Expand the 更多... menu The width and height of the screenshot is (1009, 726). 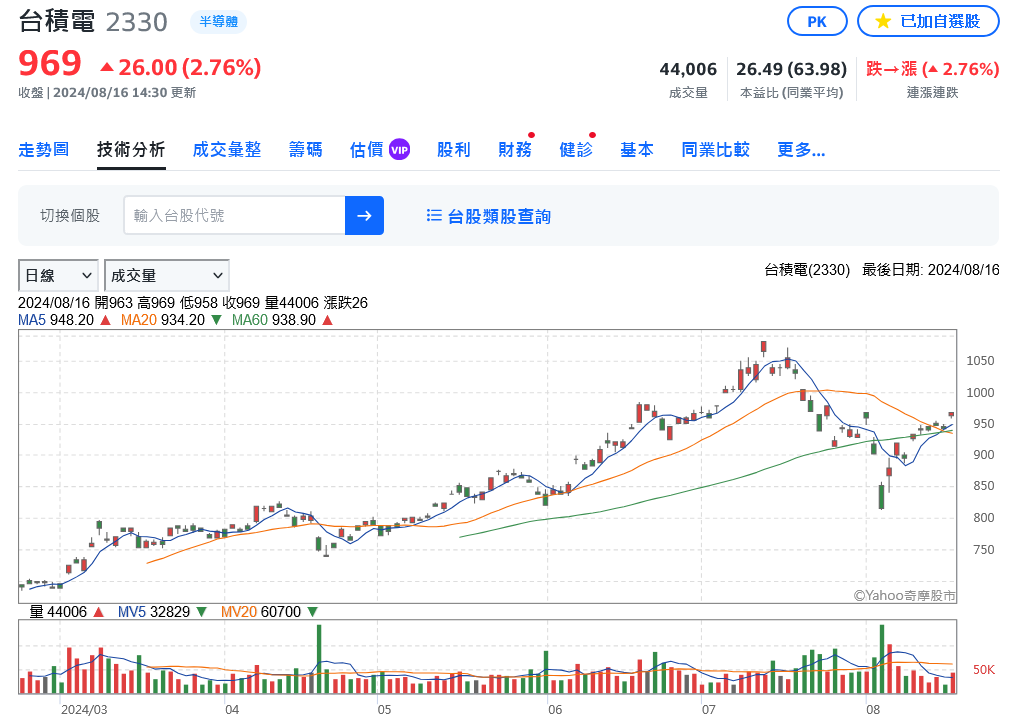(801, 149)
